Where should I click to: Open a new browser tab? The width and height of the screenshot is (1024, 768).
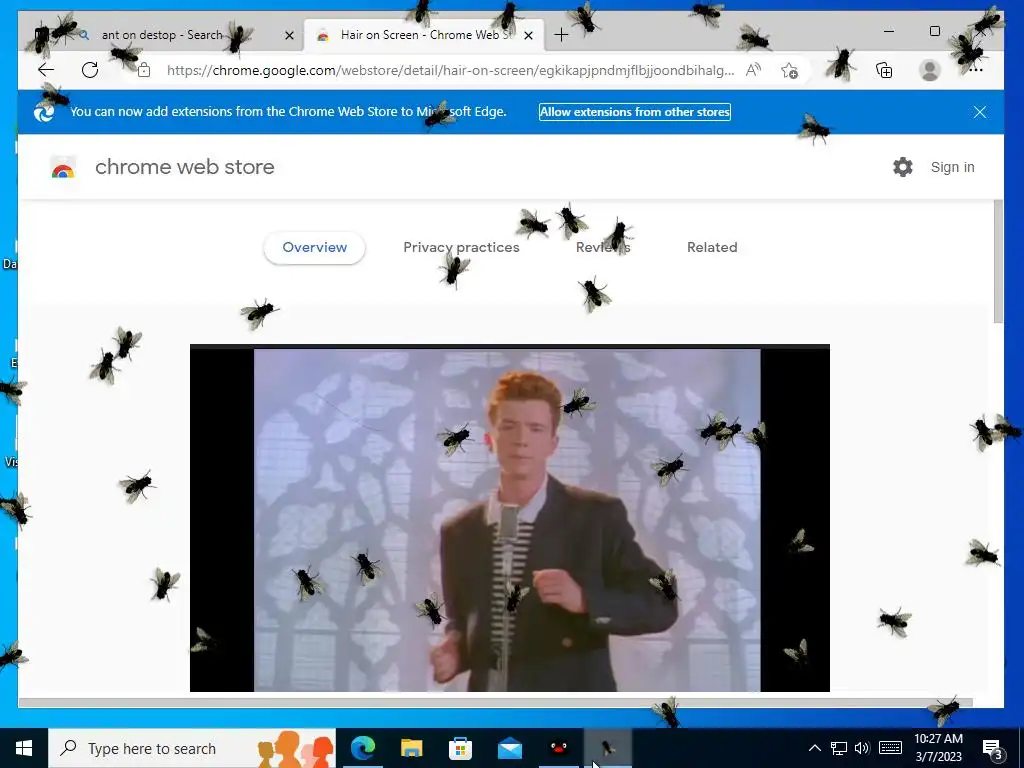561,35
